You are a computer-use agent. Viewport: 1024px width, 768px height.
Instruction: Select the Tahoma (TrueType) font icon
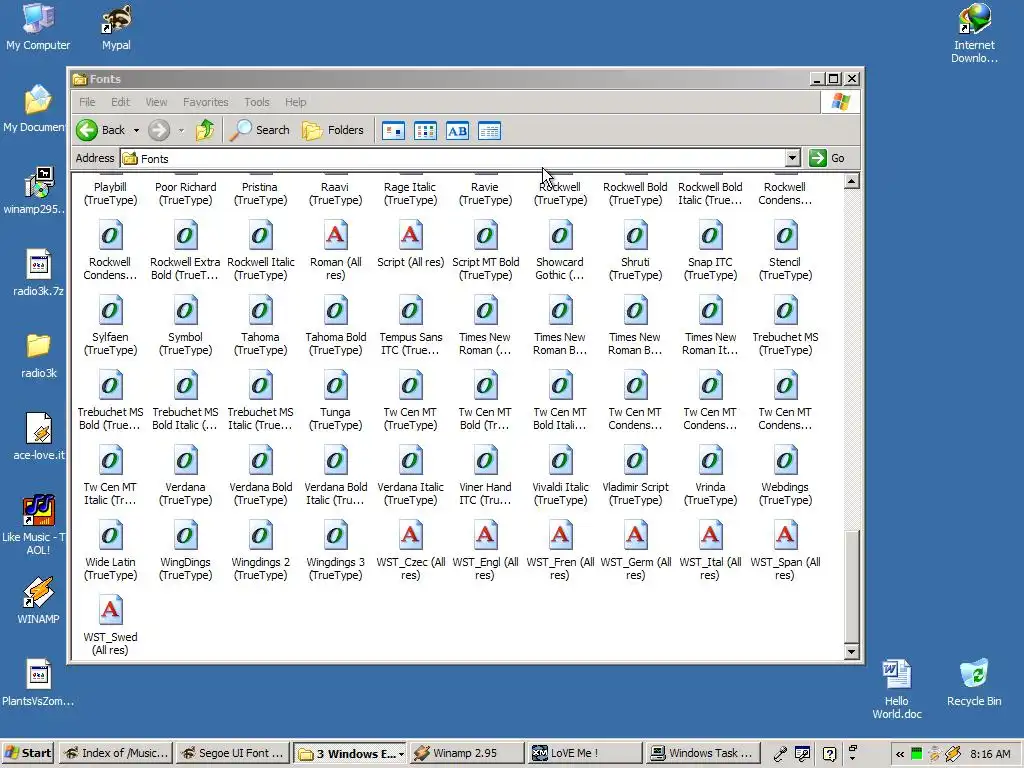pyautogui.click(x=261, y=311)
